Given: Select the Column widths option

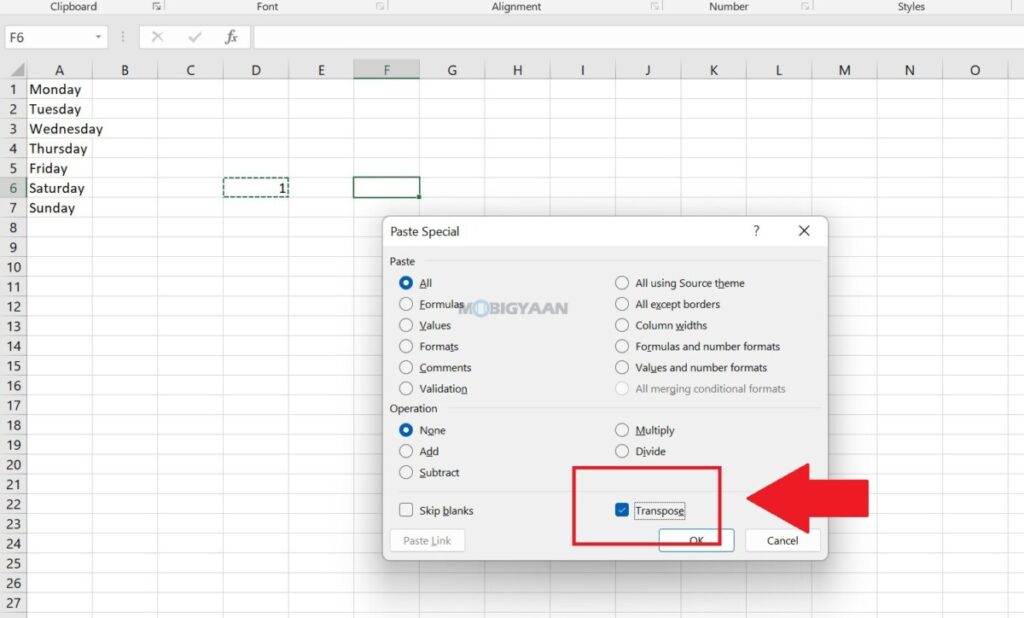Looking at the screenshot, I should 622,325.
